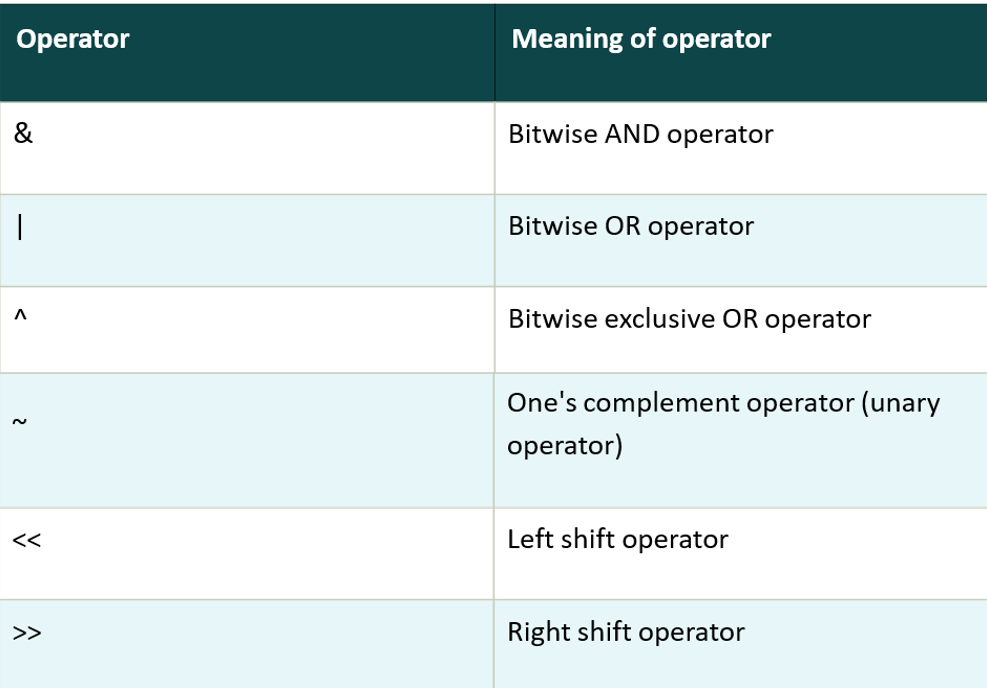987x688 pixels.
Task: Click the right shift (>>) symbol
Action: 27,633
